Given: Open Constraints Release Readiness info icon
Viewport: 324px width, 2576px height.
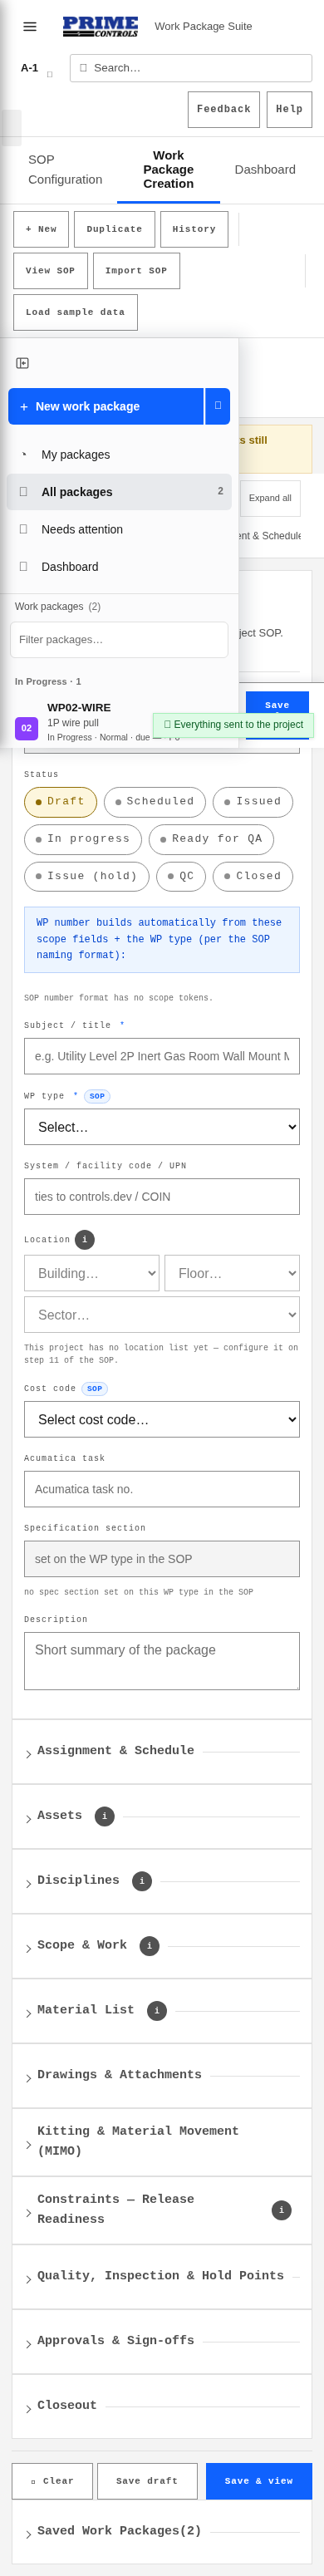Looking at the screenshot, I should tap(282, 2210).
